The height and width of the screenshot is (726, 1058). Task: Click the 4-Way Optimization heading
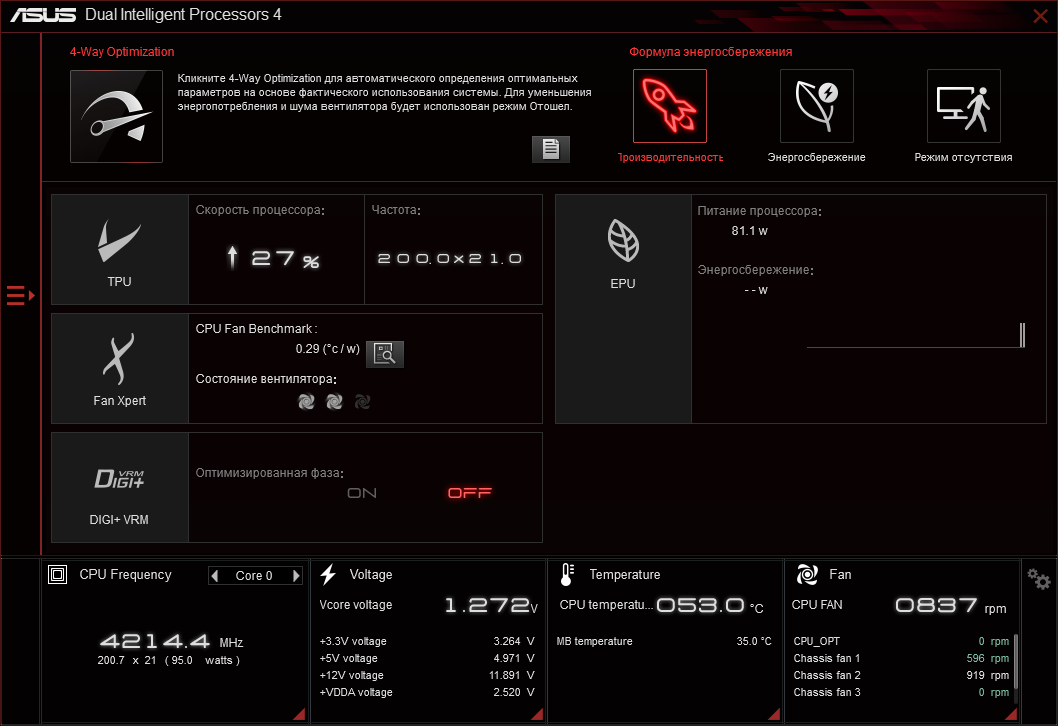(x=122, y=52)
